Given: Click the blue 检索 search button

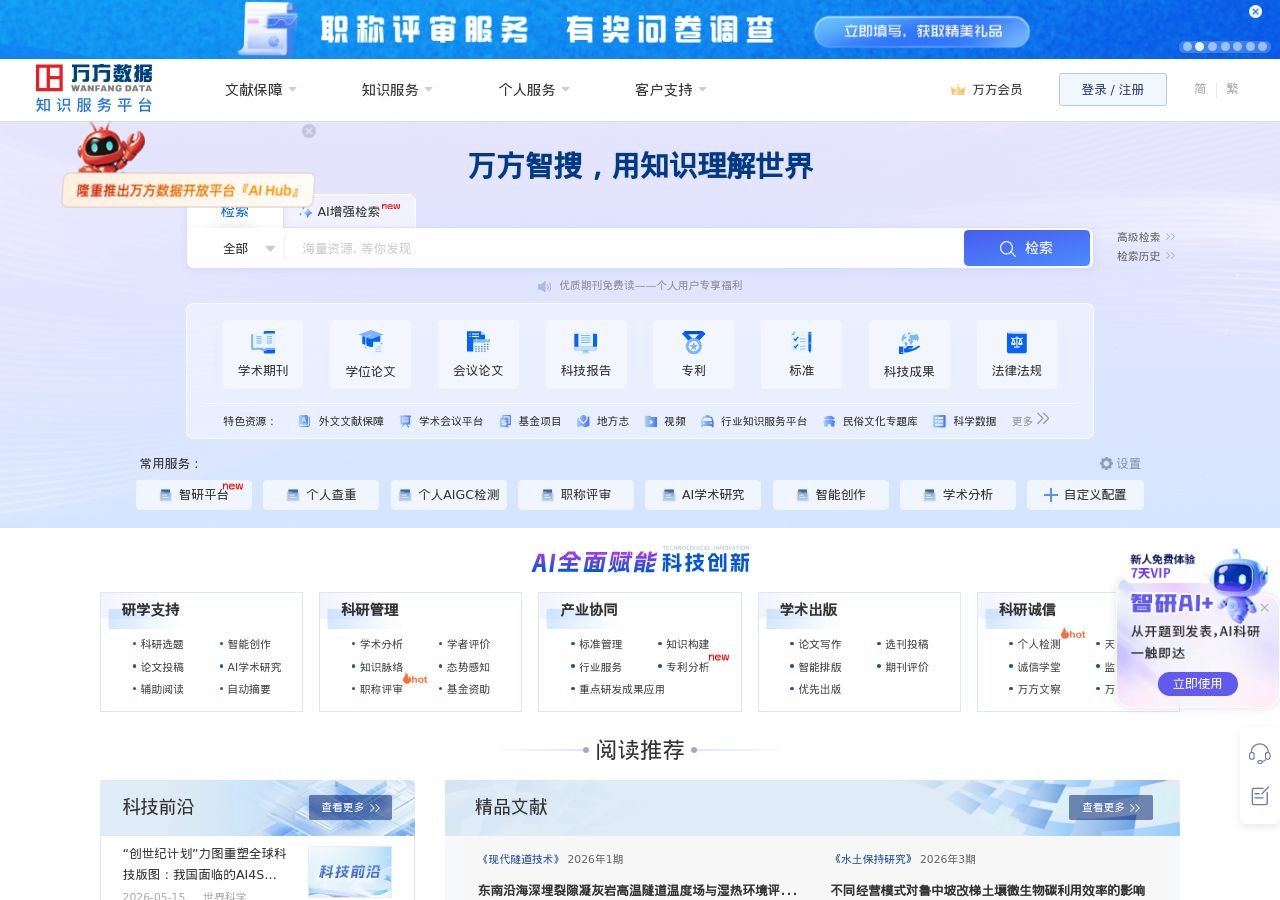Looking at the screenshot, I should pos(1027,248).
